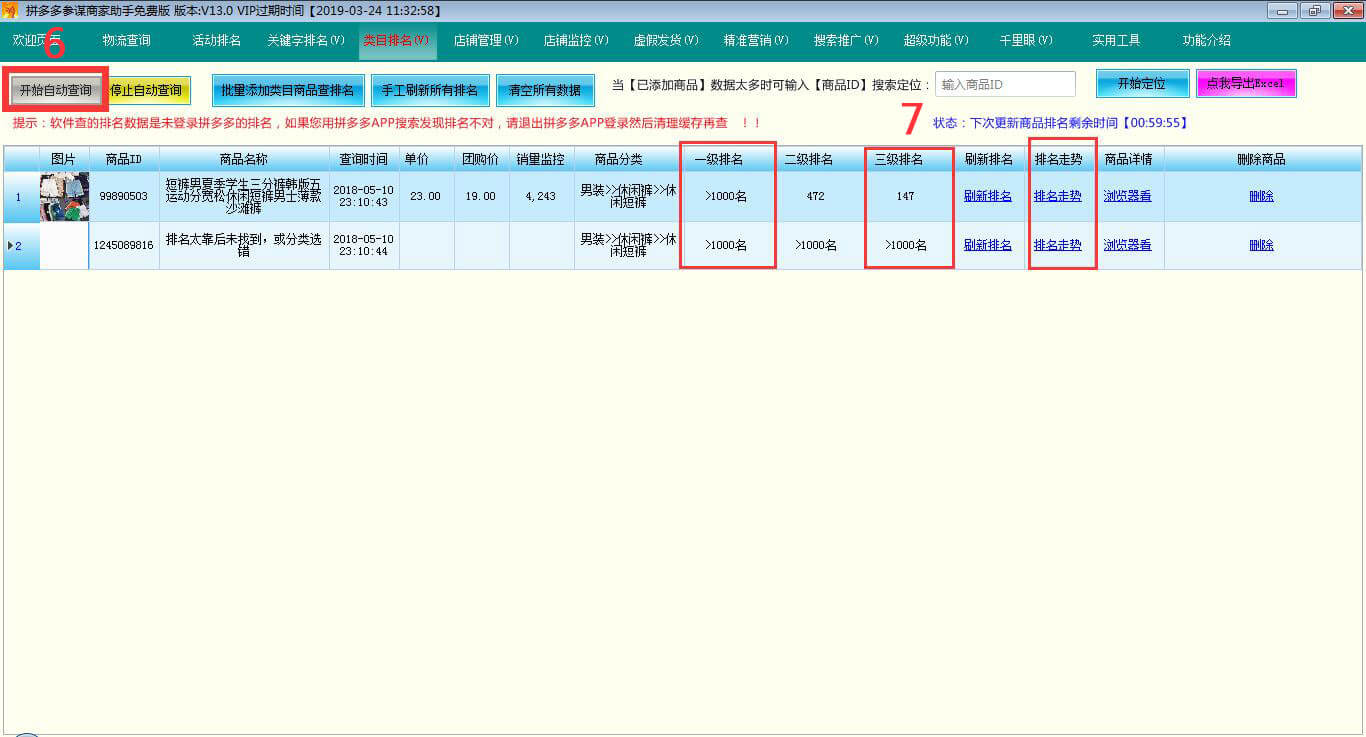Click the 图片 column header
Image resolution: width=1366 pixels, height=737 pixels.
(x=64, y=159)
